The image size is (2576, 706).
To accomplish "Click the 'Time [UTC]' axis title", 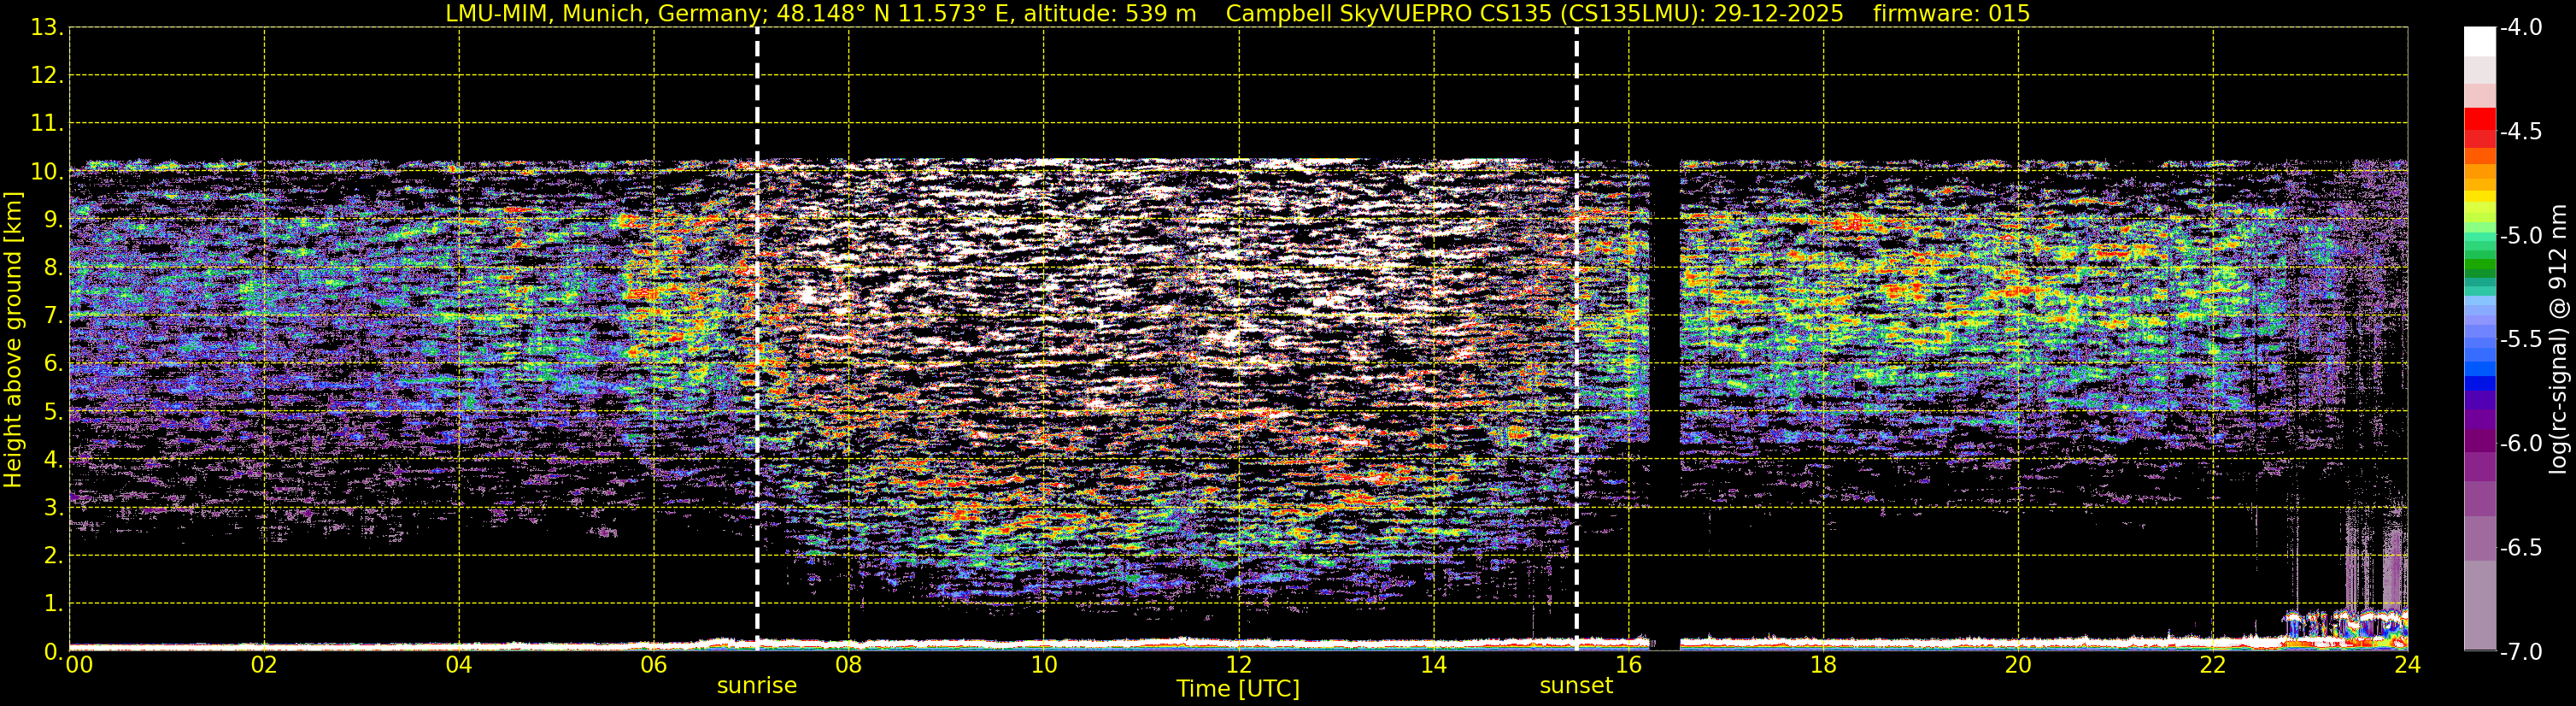I will (x=1238, y=688).
